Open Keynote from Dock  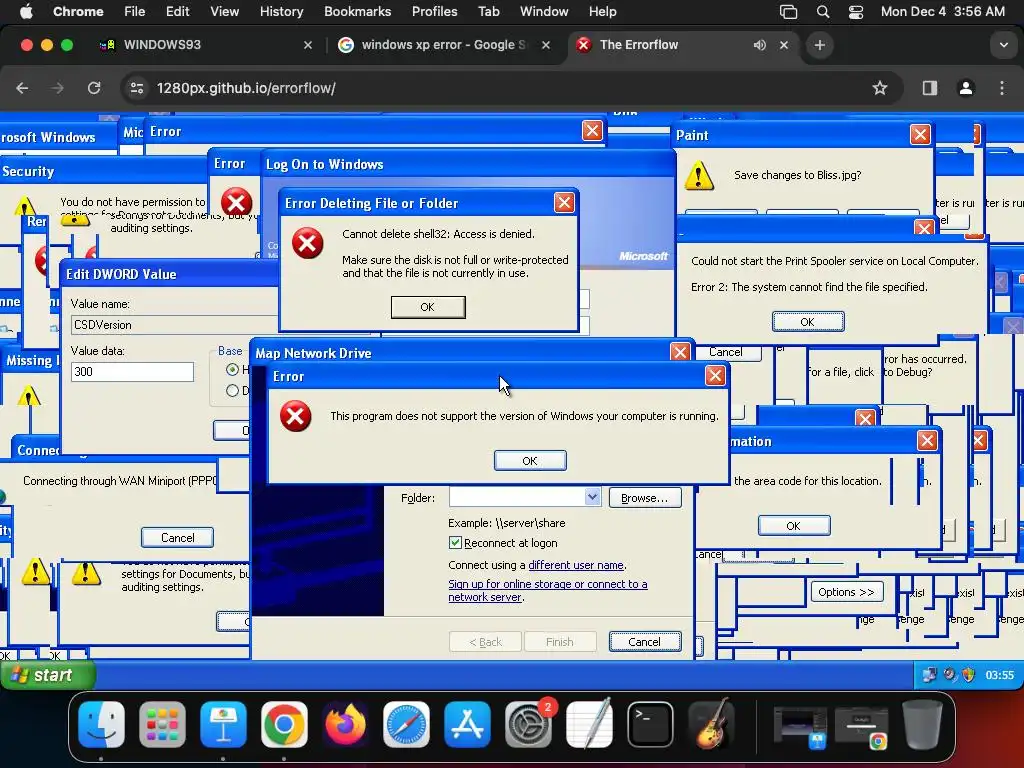[x=223, y=724]
